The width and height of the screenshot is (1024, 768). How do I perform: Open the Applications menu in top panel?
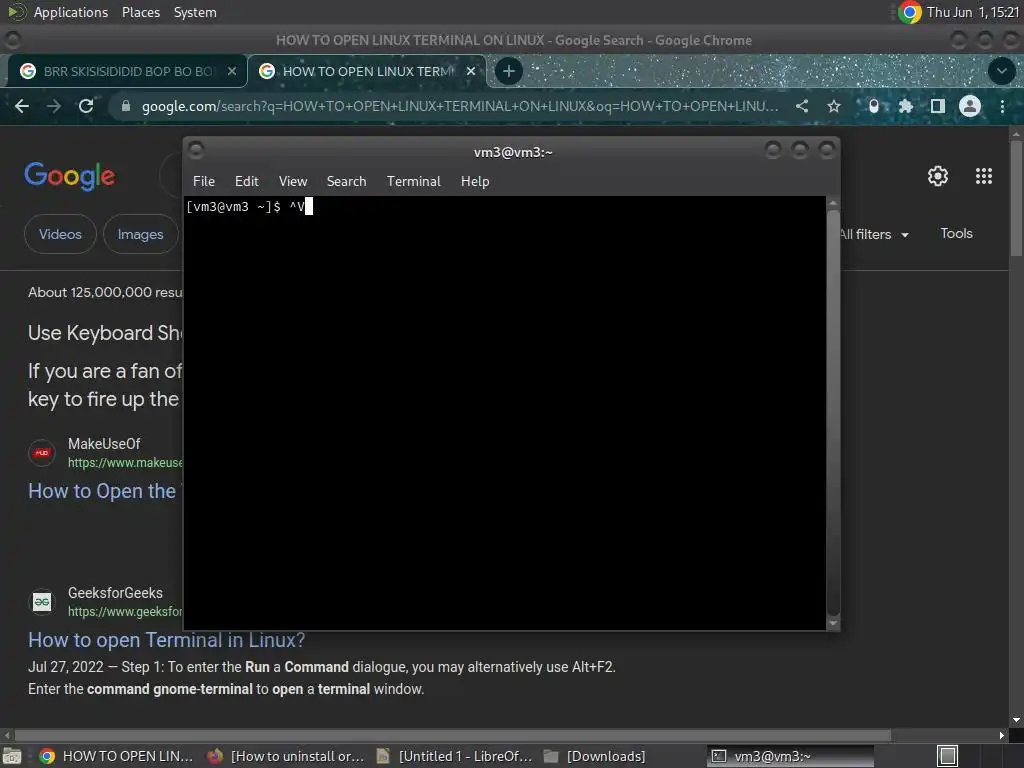(71, 12)
